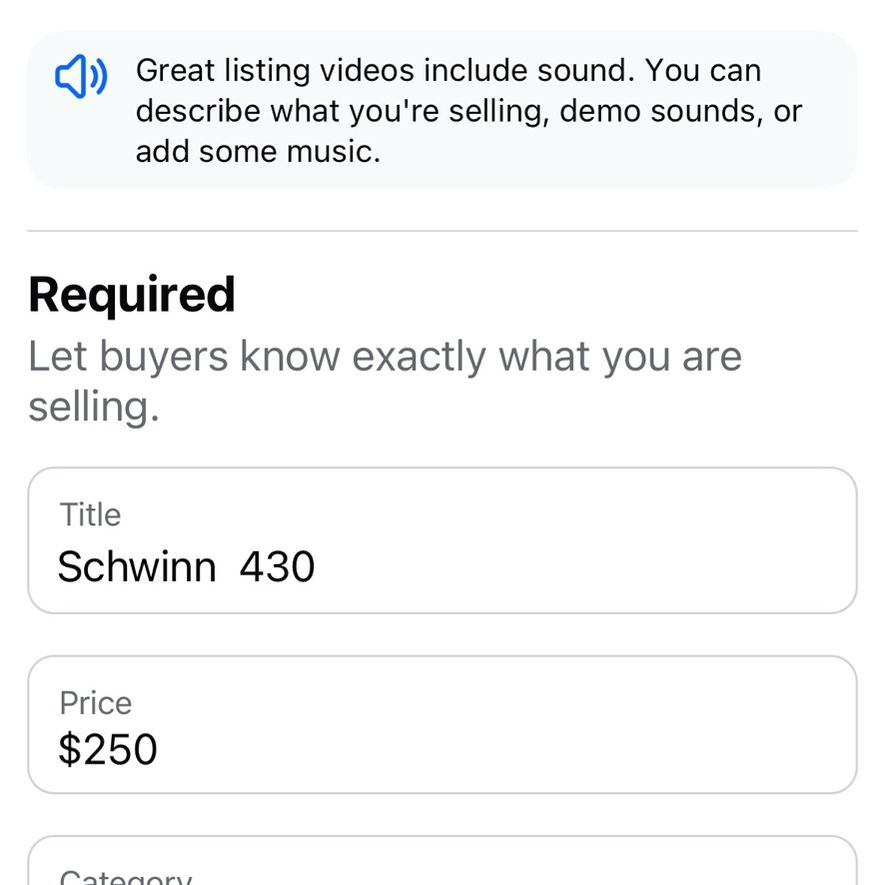
Task: Select the 'Schwinn' word in title
Action: click(x=137, y=567)
